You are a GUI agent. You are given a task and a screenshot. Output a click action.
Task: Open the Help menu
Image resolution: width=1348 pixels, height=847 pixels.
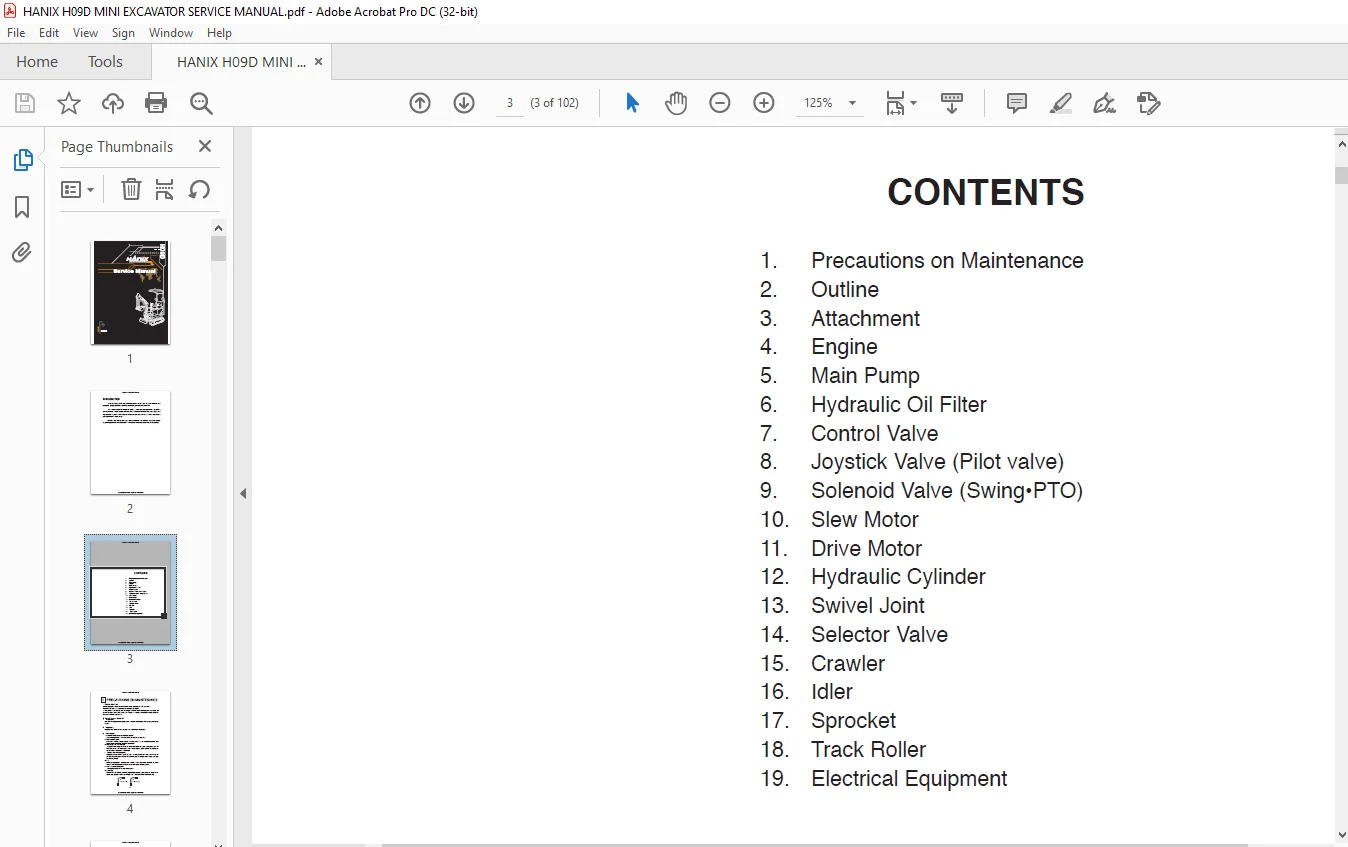click(x=219, y=33)
